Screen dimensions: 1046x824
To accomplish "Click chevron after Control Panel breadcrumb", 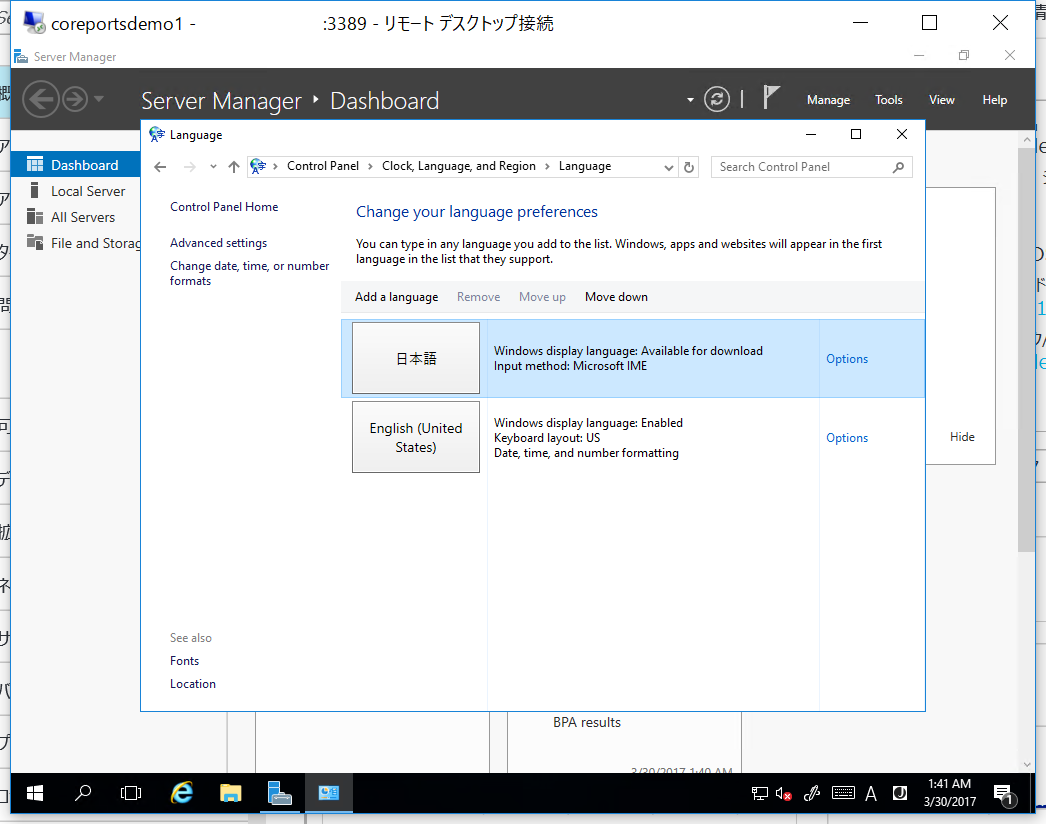I will 370,167.
